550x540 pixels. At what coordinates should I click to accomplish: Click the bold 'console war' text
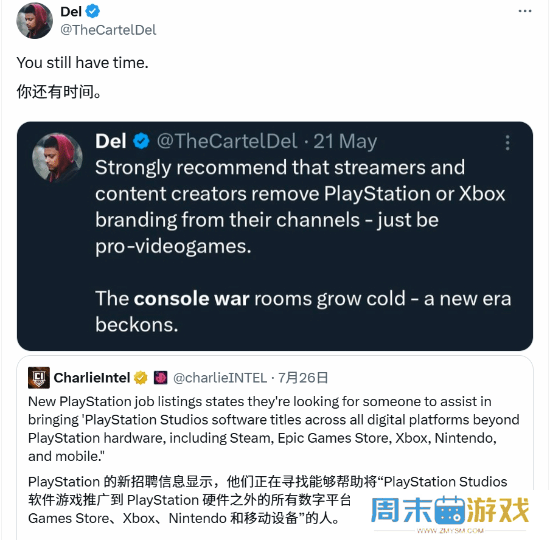coord(192,299)
